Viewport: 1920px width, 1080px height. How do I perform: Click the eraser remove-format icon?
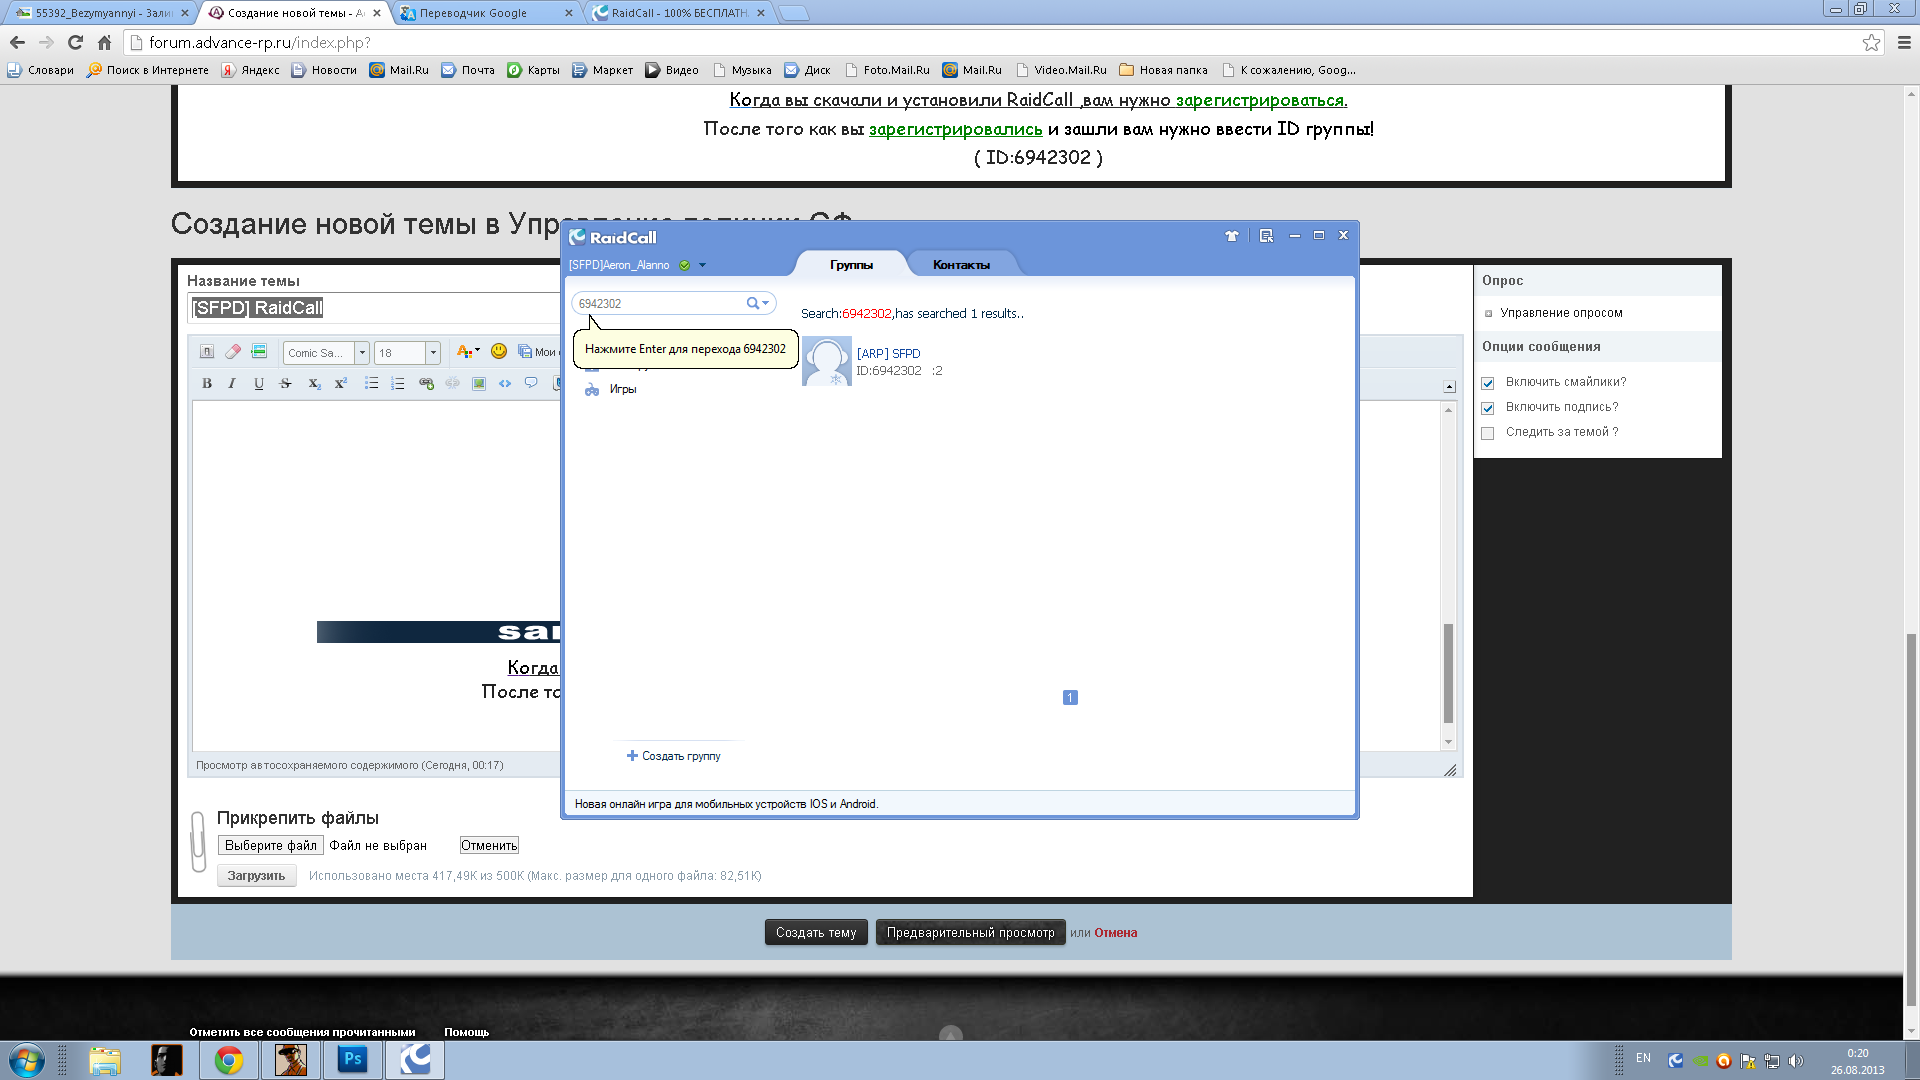[x=233, y=352]
